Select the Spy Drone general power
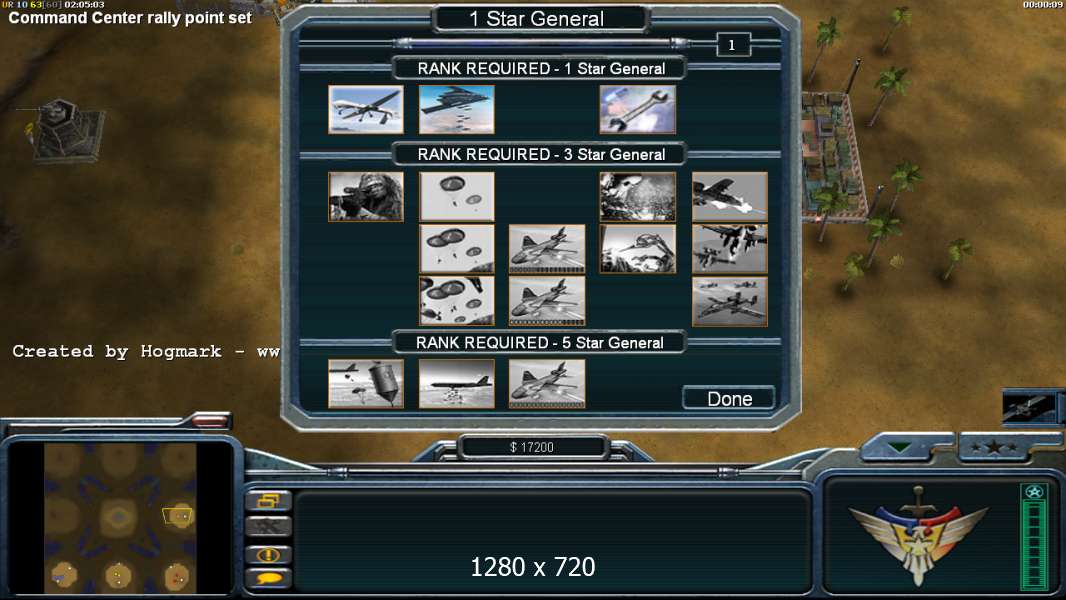This screenshot has height=600, width=1066. click(x=366, y=109)
